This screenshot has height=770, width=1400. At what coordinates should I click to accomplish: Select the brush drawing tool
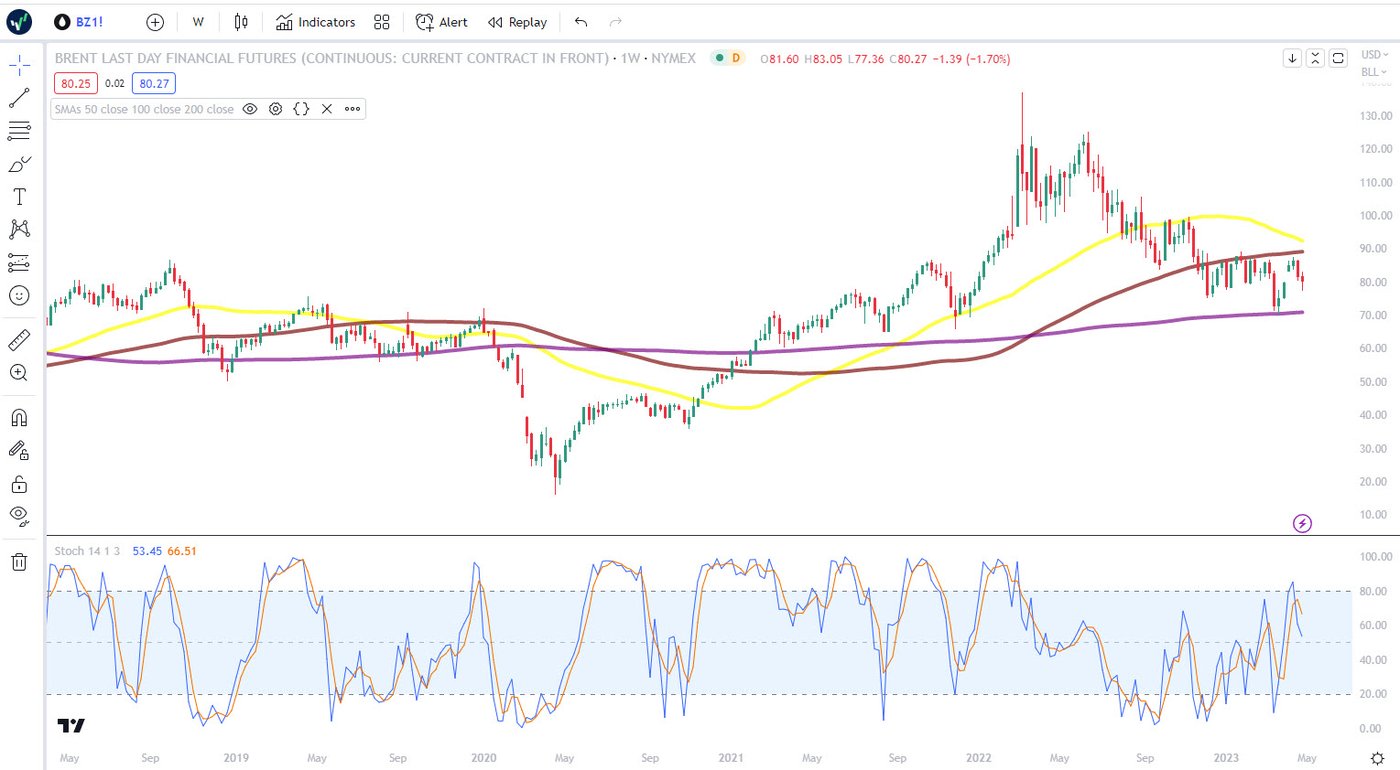click(19, 164)
